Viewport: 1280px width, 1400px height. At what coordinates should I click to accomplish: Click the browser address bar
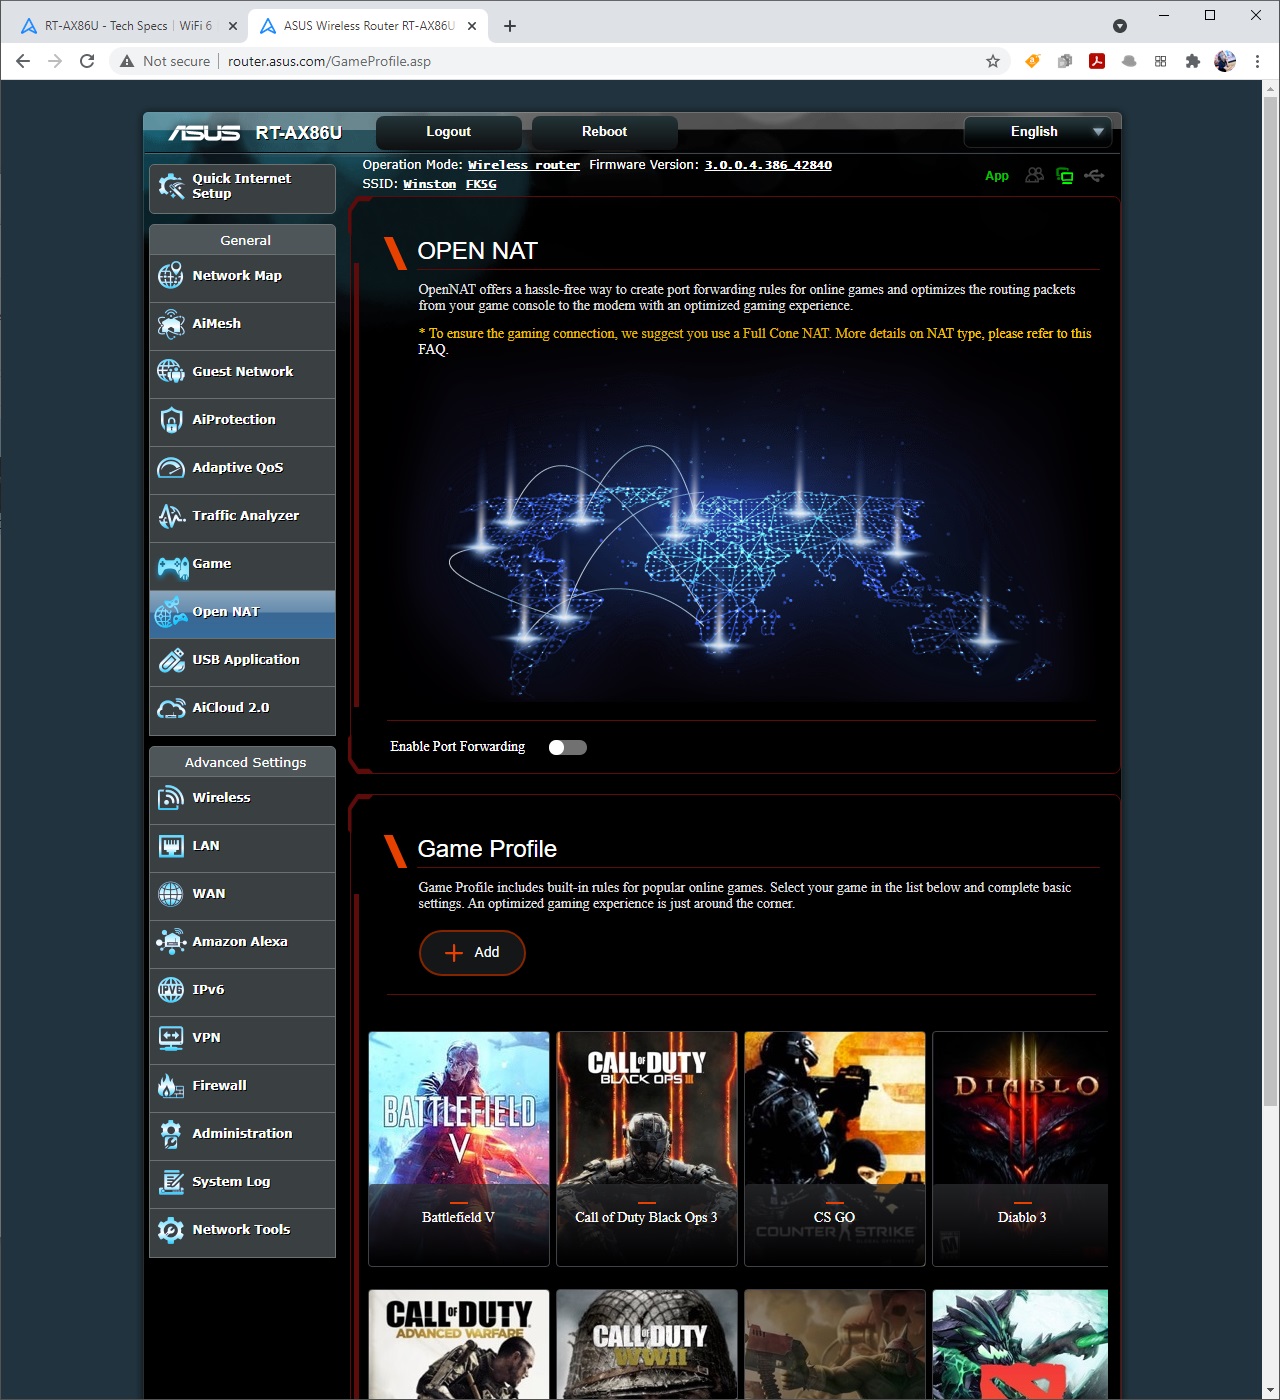point(600,61)
